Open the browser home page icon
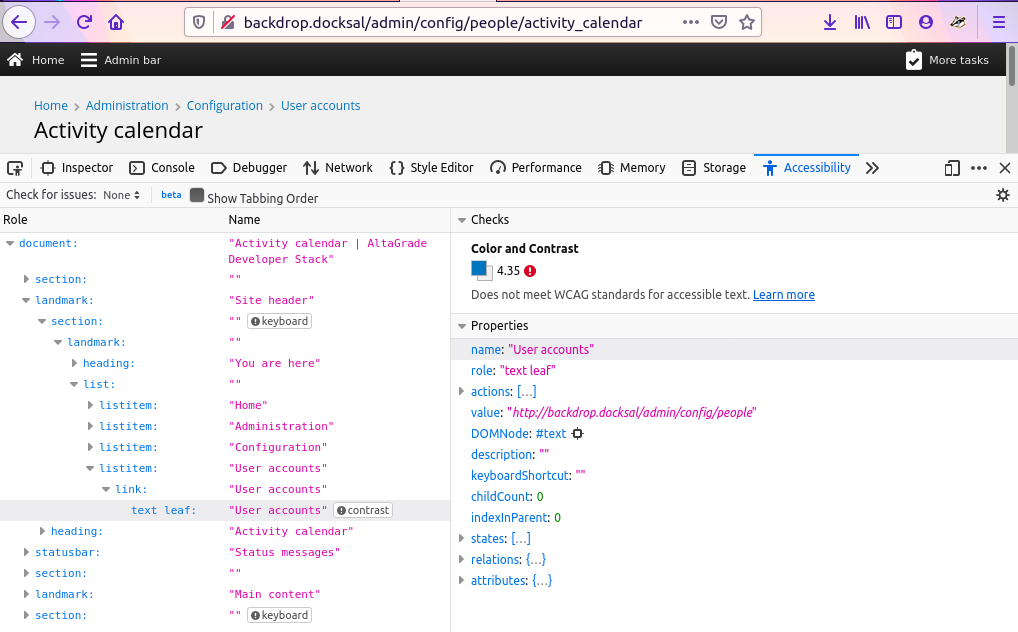 tap(116, 23)
